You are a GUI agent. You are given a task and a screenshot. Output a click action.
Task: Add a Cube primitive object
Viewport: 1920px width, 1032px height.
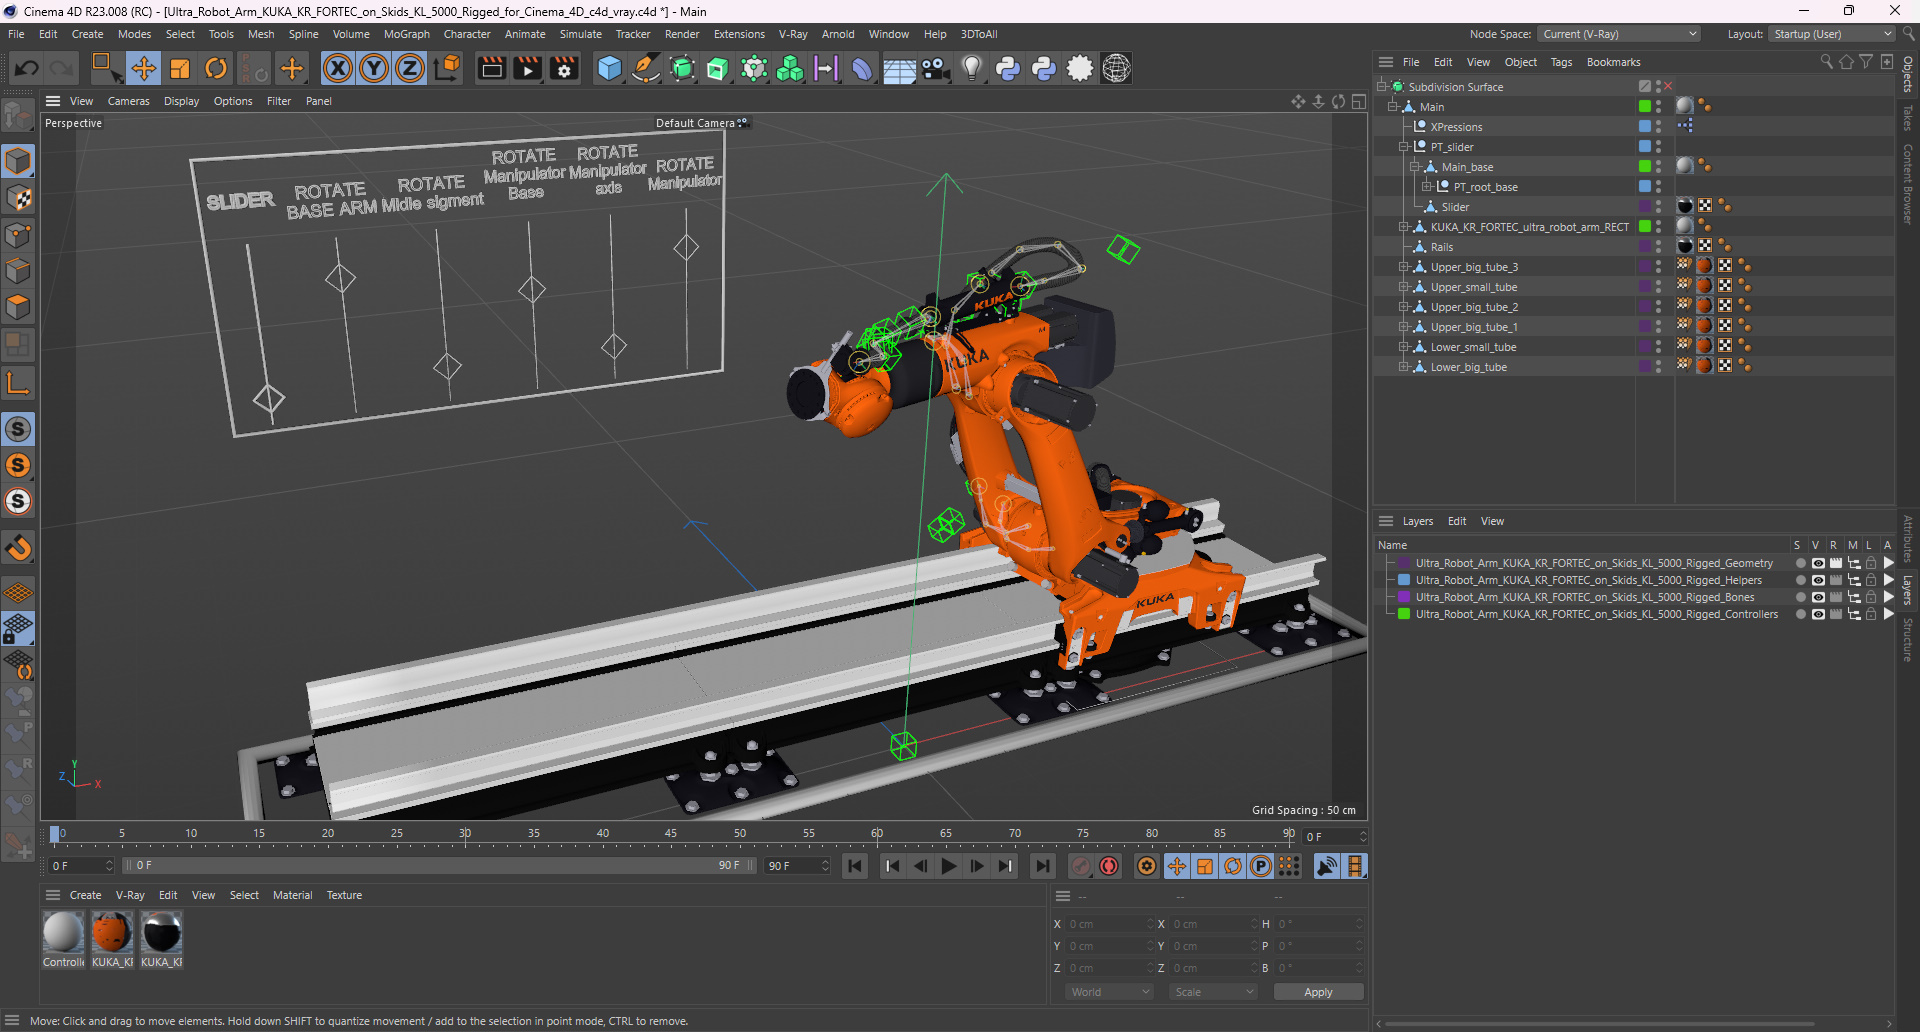pyautogui.click(x=609, y=68)
